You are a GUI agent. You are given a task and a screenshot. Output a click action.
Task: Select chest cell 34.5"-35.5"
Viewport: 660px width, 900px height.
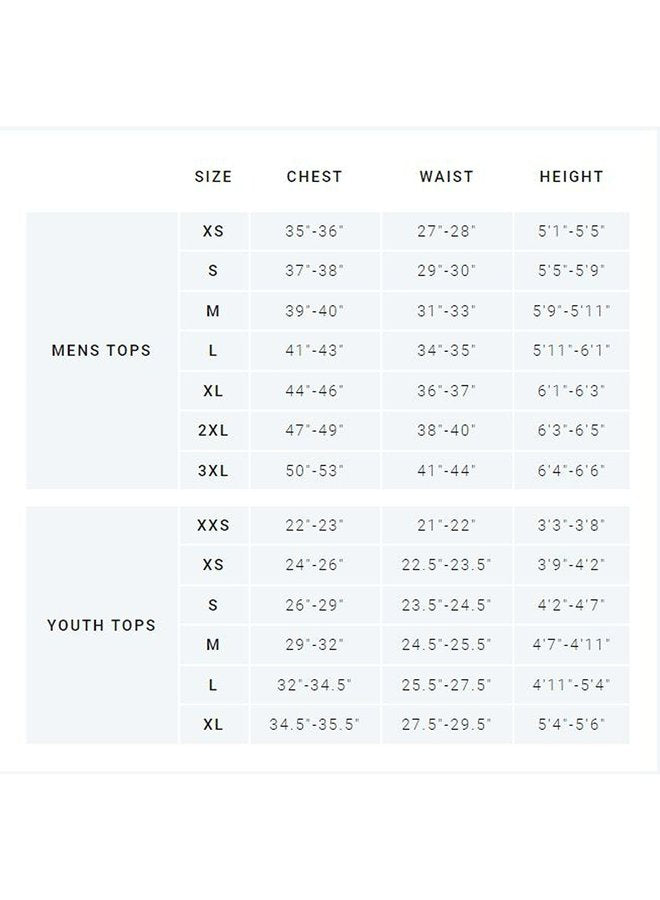(x=314, y=725)
